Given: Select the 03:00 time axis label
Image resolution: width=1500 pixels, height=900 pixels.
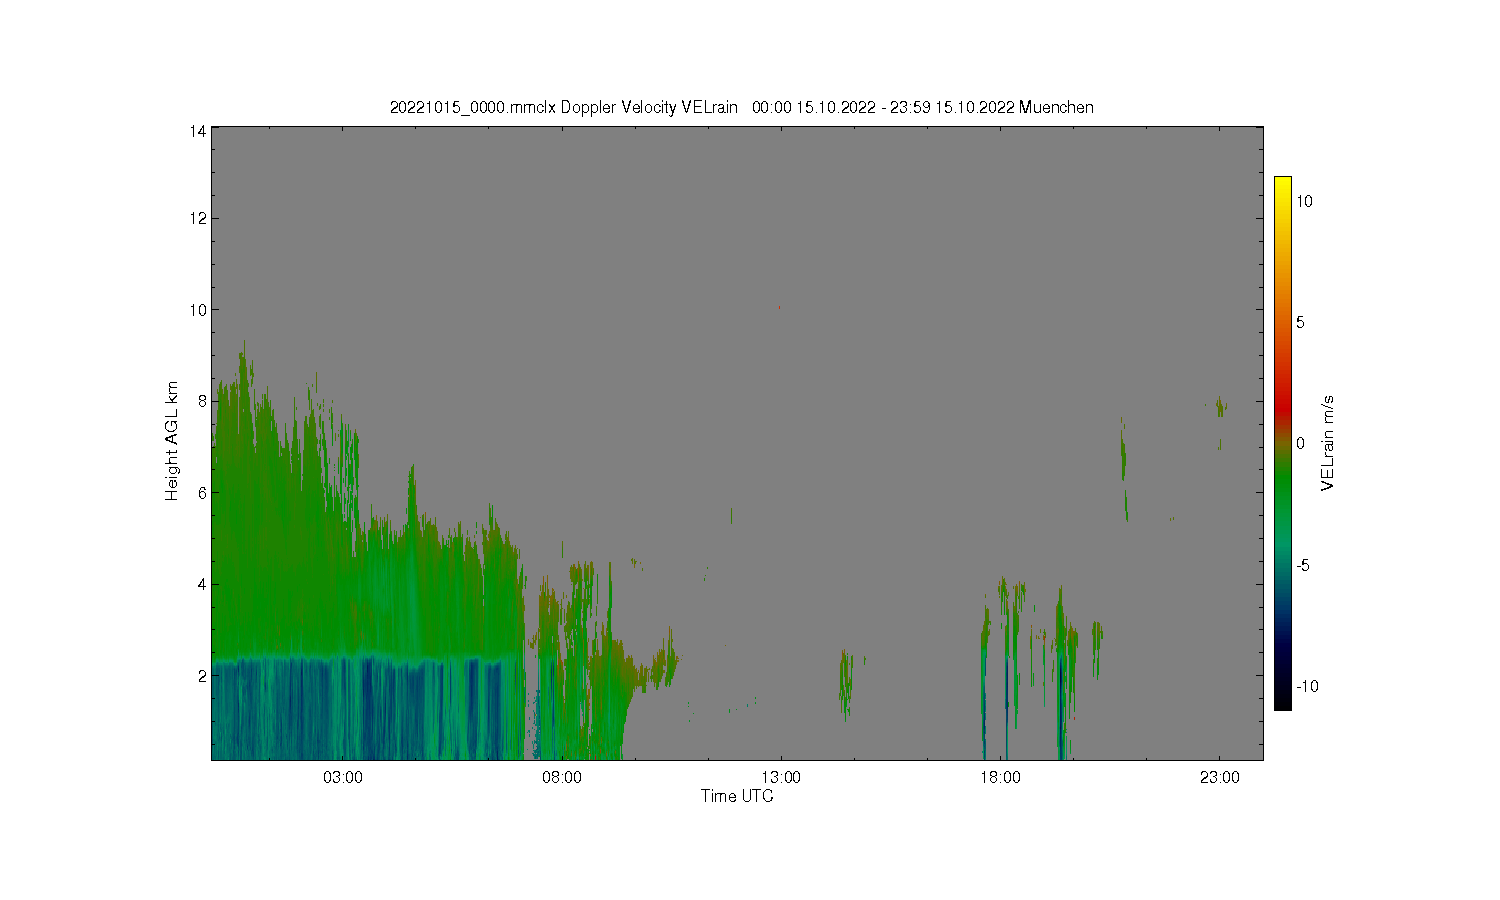Looking at the screenshot, I should pyautogui.click(x=343, y=778).
